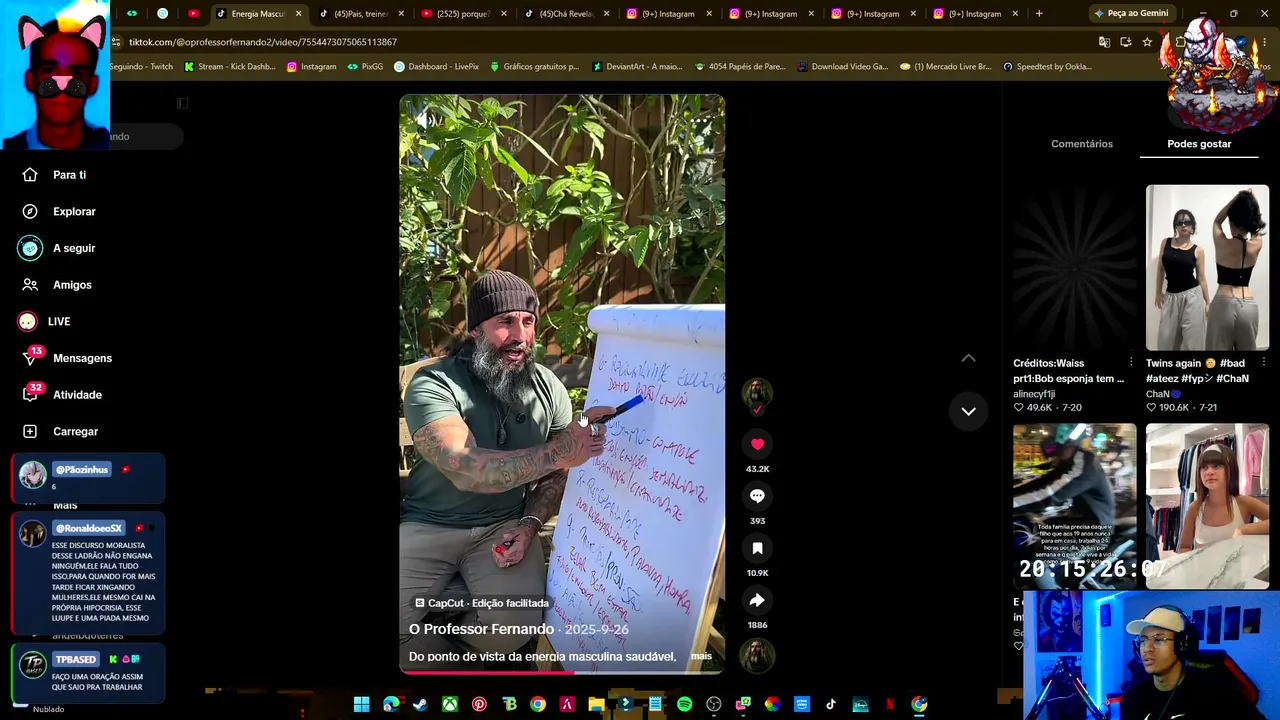This screenshot has width=1280, height=720.
Task: Share the video using the arrow icon
Action: tap(757, 600)
